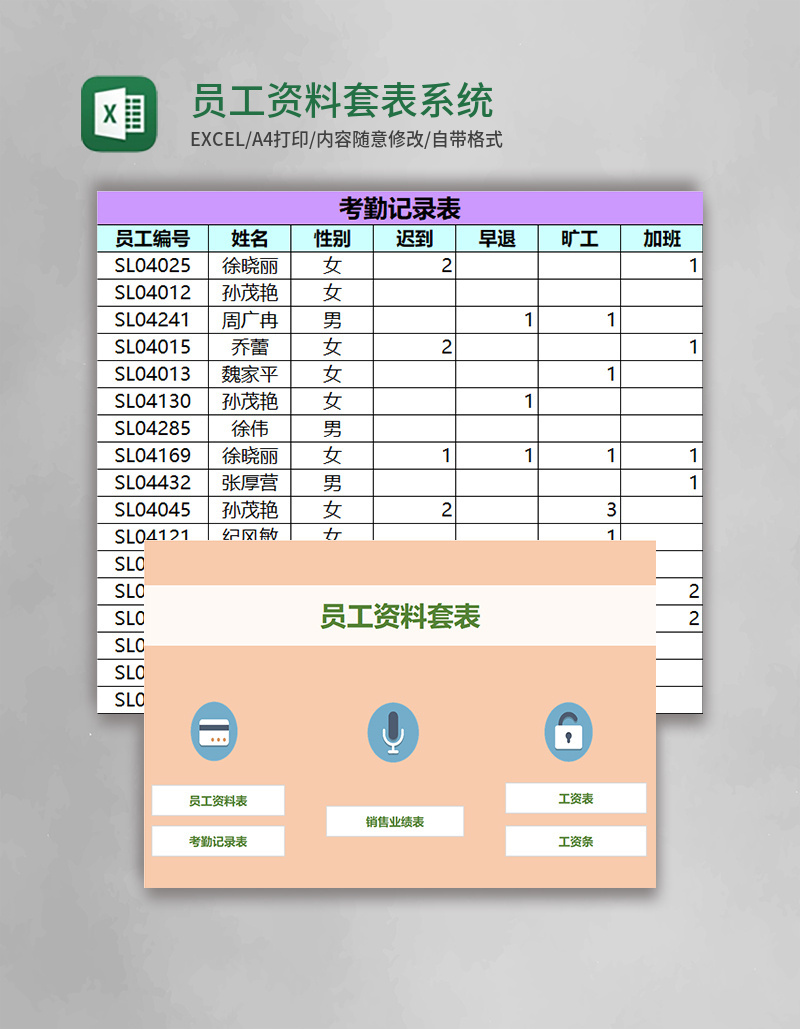Select the 迟到 column header
The height and width of the screenshot is (1029, 800).
click(413, 239)
